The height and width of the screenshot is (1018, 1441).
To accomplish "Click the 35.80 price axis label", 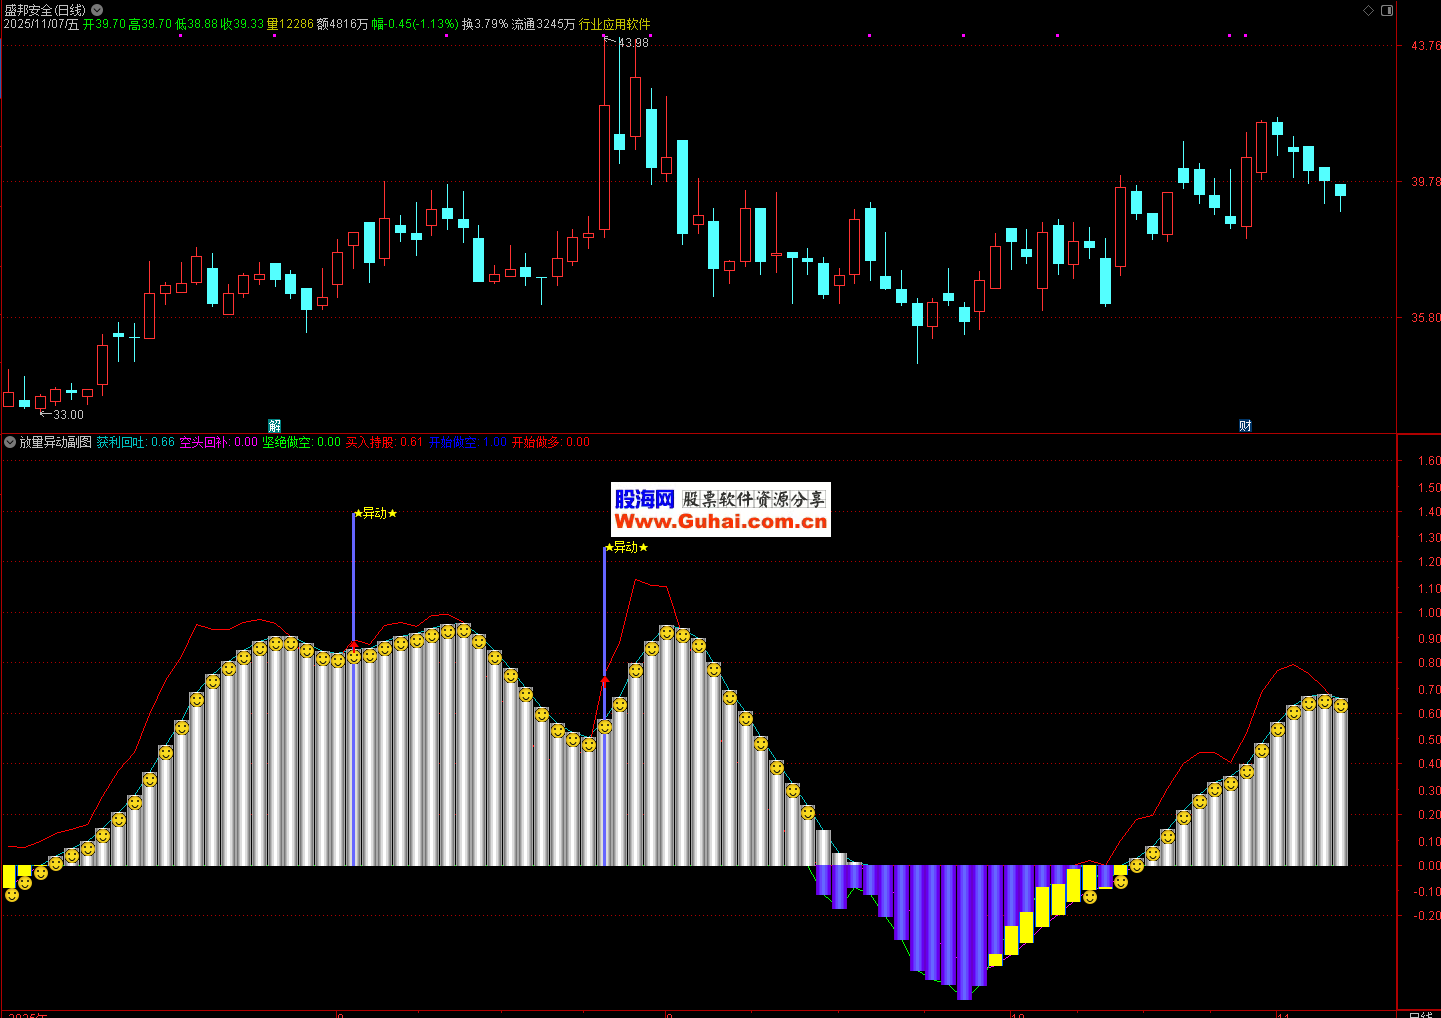I will pyautogui.click(x=1425, y=318).
